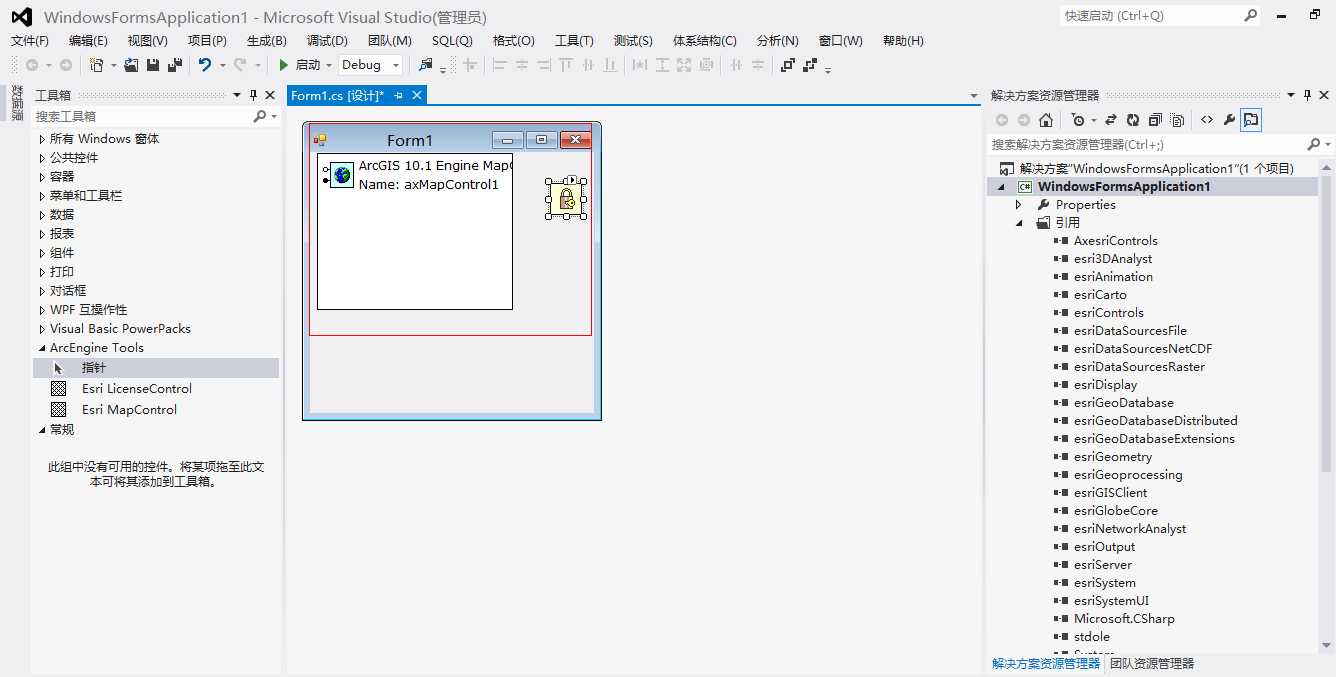1336x677 pixels.
Task: Click Pending Changes Filter clock icon
Action: pyautogui.click(x=1078, y=120)
